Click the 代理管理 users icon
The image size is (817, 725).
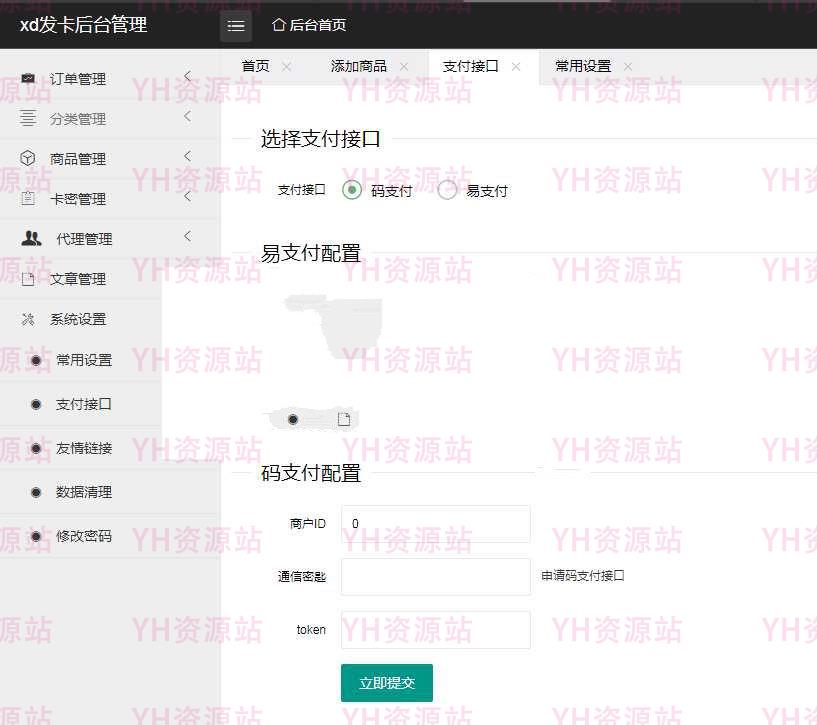pos(32,238)
